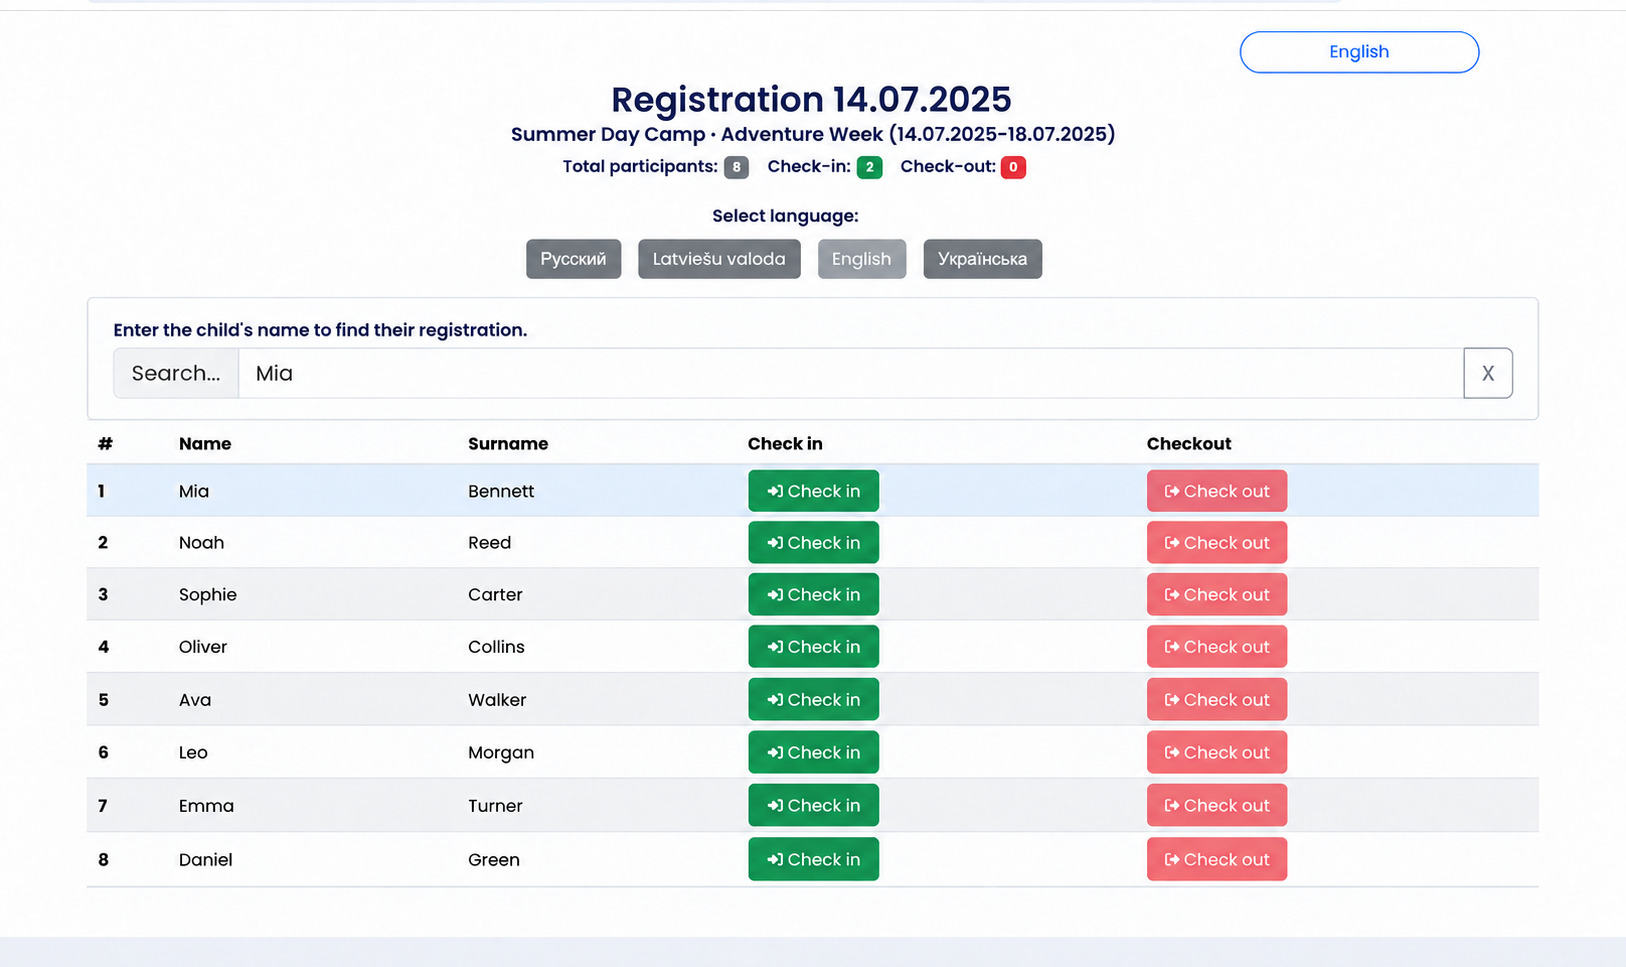Focus the child name search field
Viewport: 1626px width, 967px height.
[x=851, y=373]
